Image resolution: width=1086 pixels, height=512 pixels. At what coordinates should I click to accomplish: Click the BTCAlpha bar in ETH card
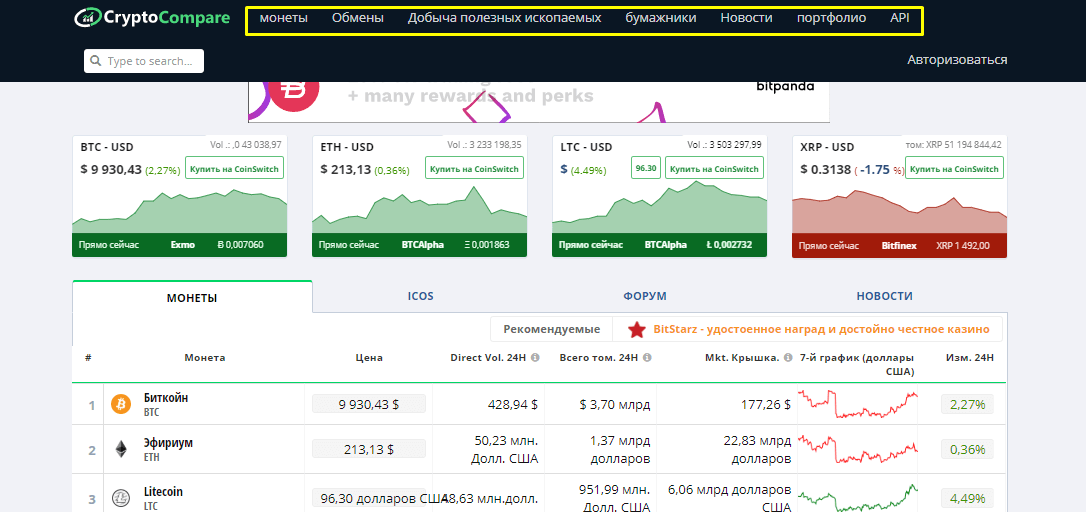point(420,245)
